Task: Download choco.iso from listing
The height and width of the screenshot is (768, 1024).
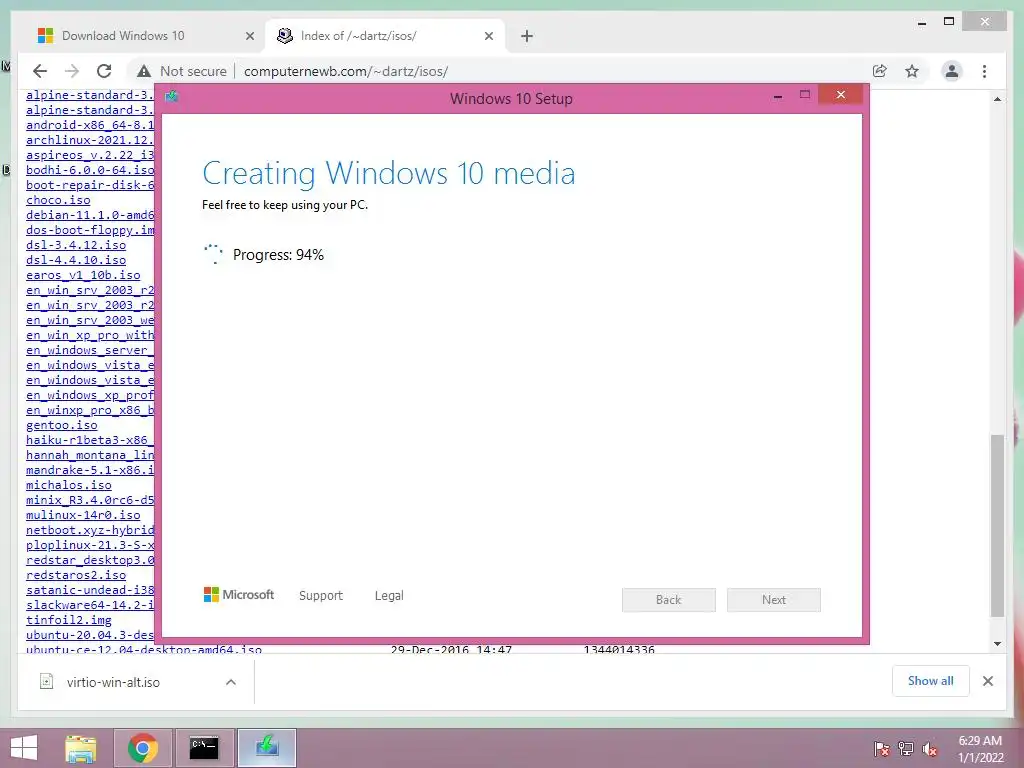Action: tap(58, 200)
